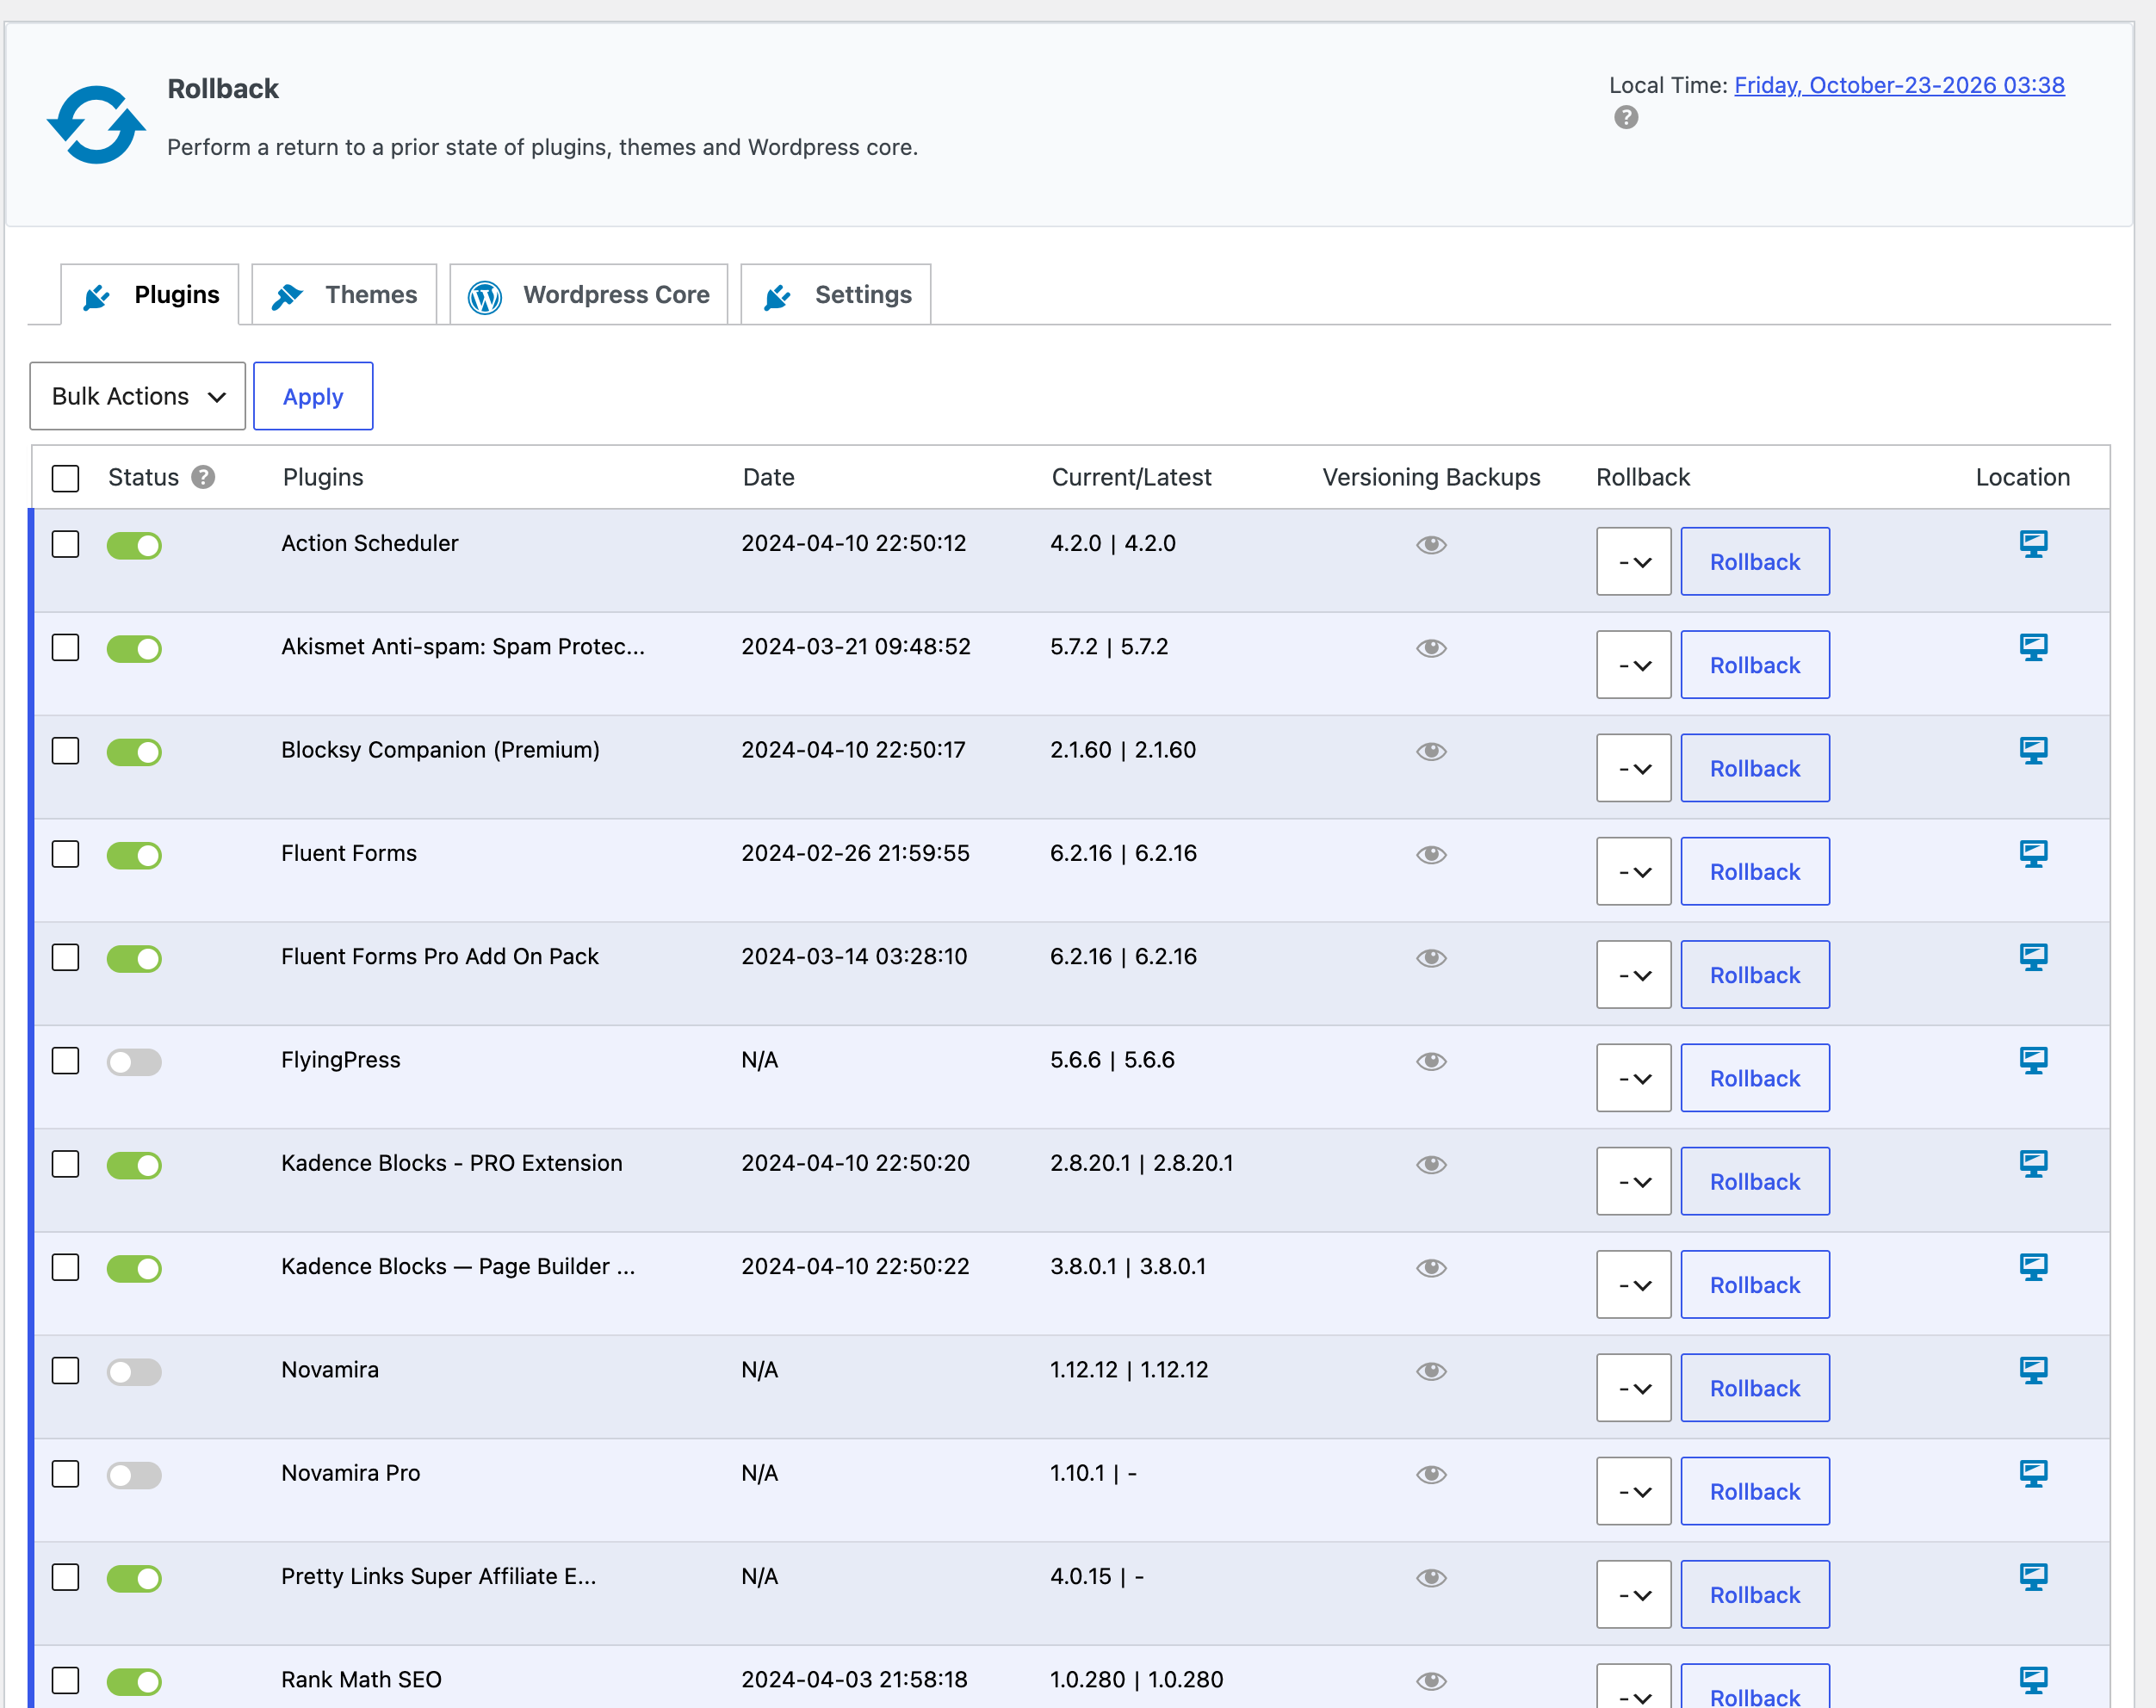Open the Settings tab

(x=836, y=295)
